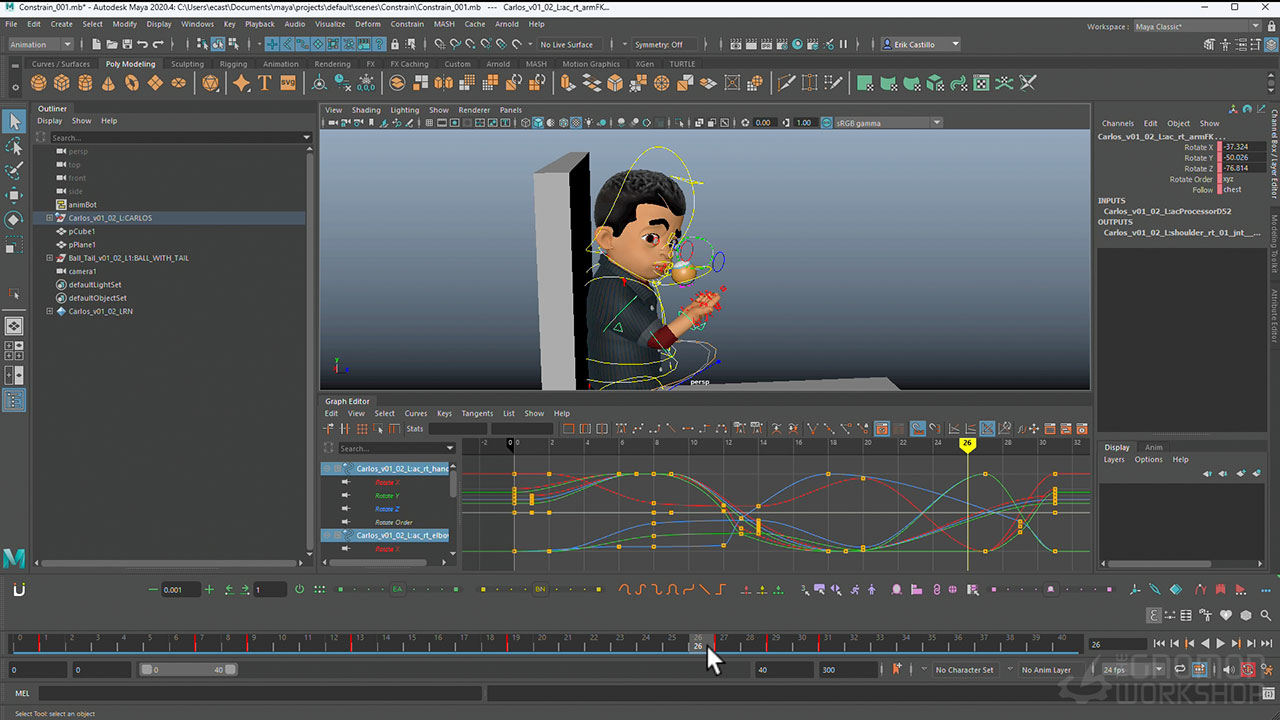Screen dimensions: 1280x720
Task: Activate the Select tool in the toolbox
Action: [14, 121]
